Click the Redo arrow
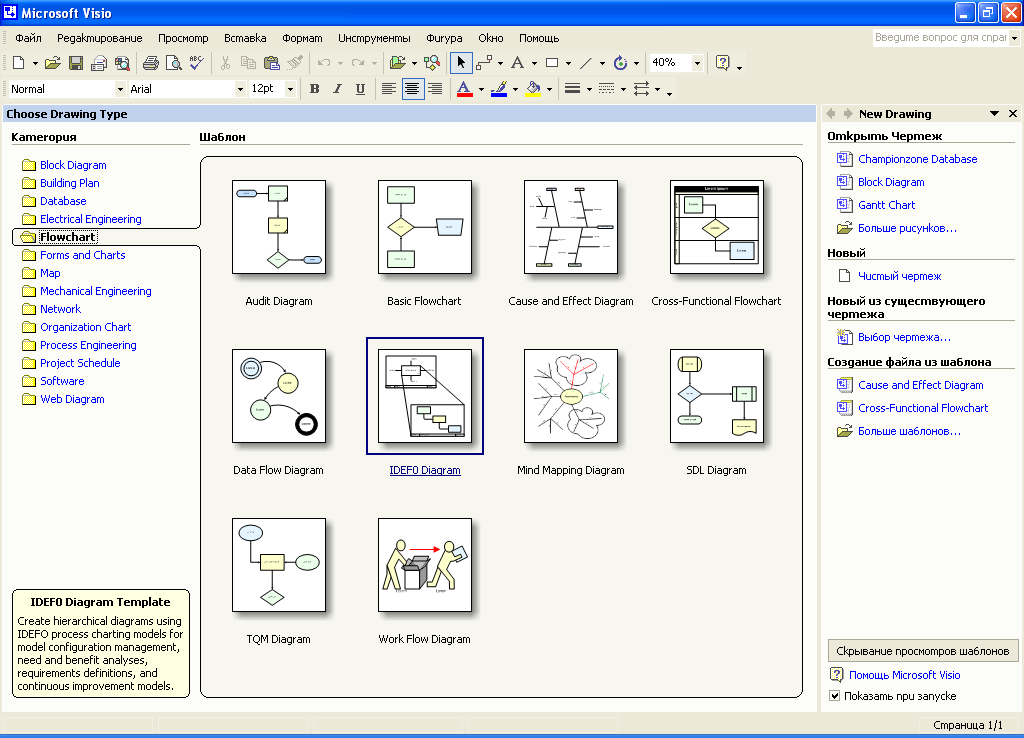Image resolution: width=1024 pixels, height=738 pixels. [358, 63]
